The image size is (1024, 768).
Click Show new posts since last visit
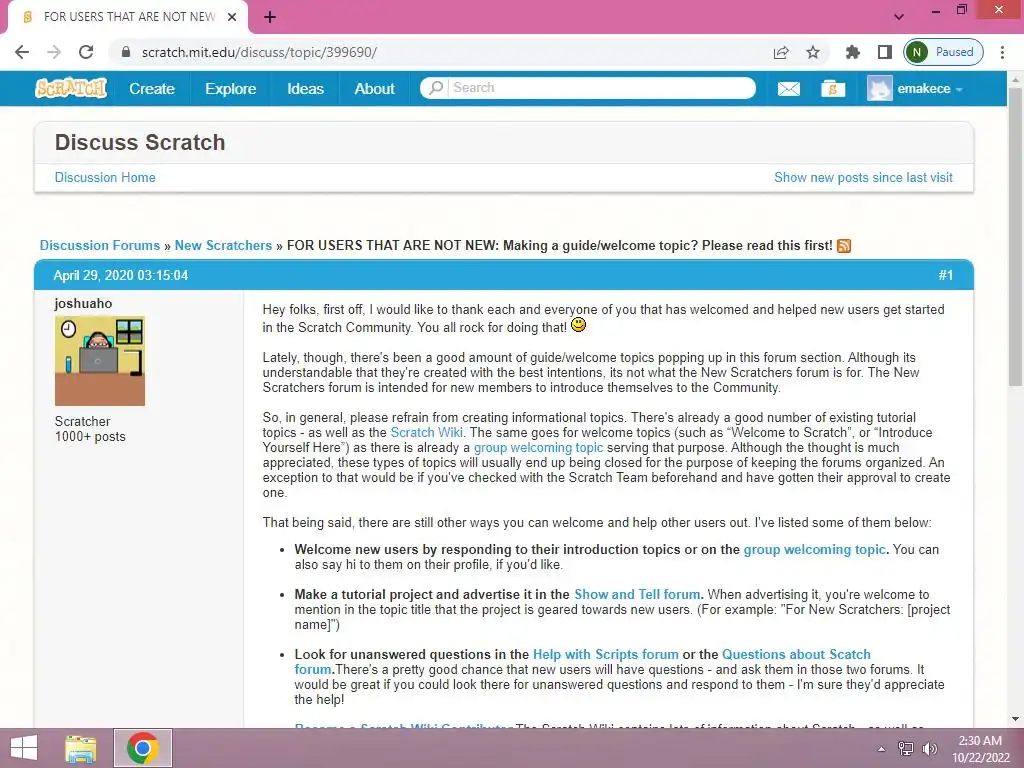click(863, 178)
